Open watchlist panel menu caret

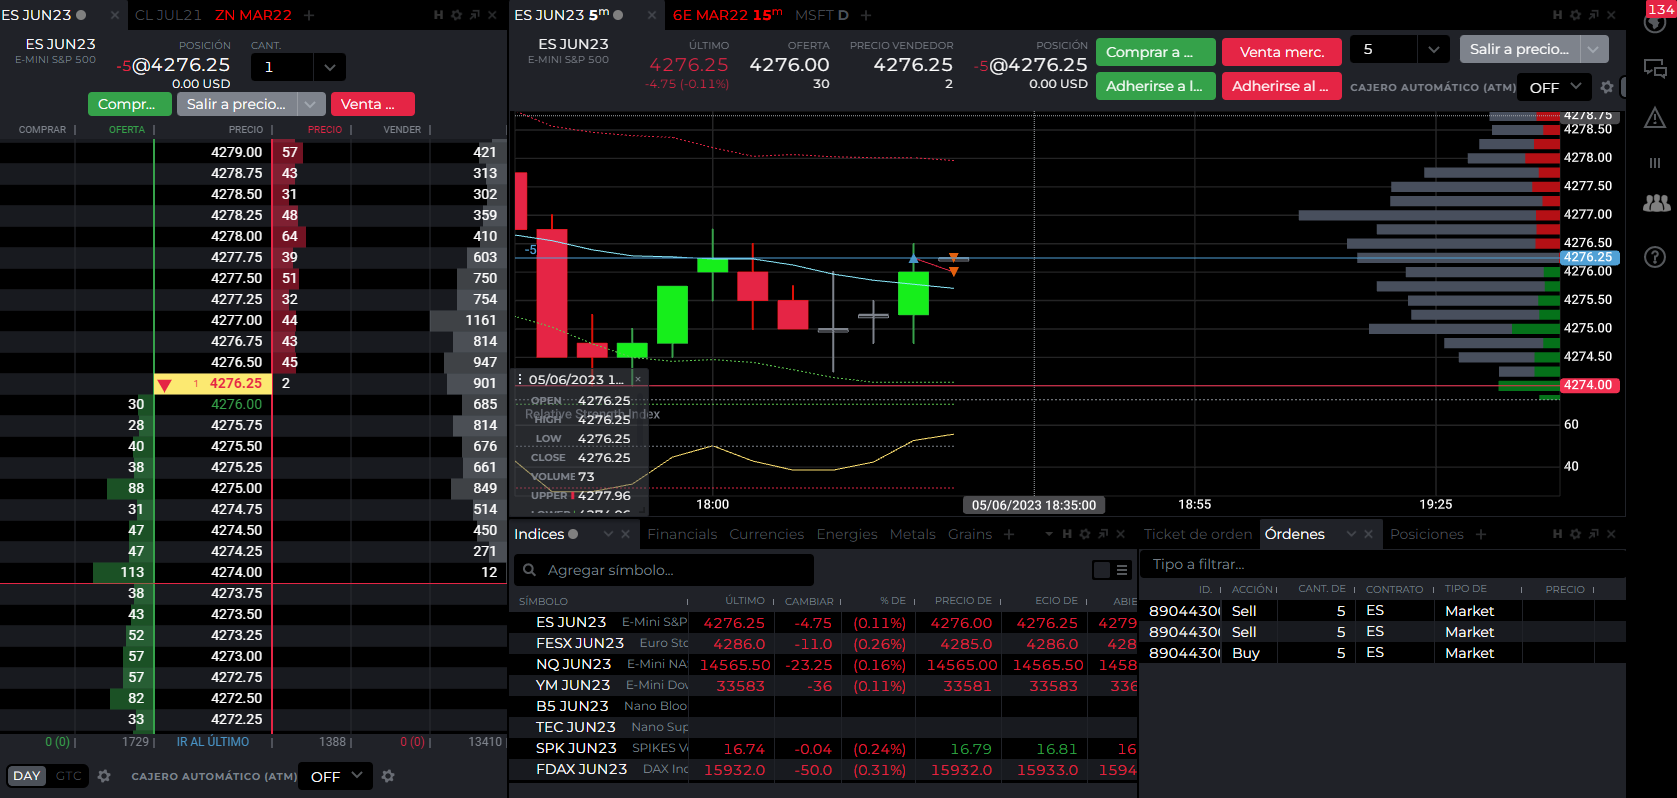tap(1049, 534)
